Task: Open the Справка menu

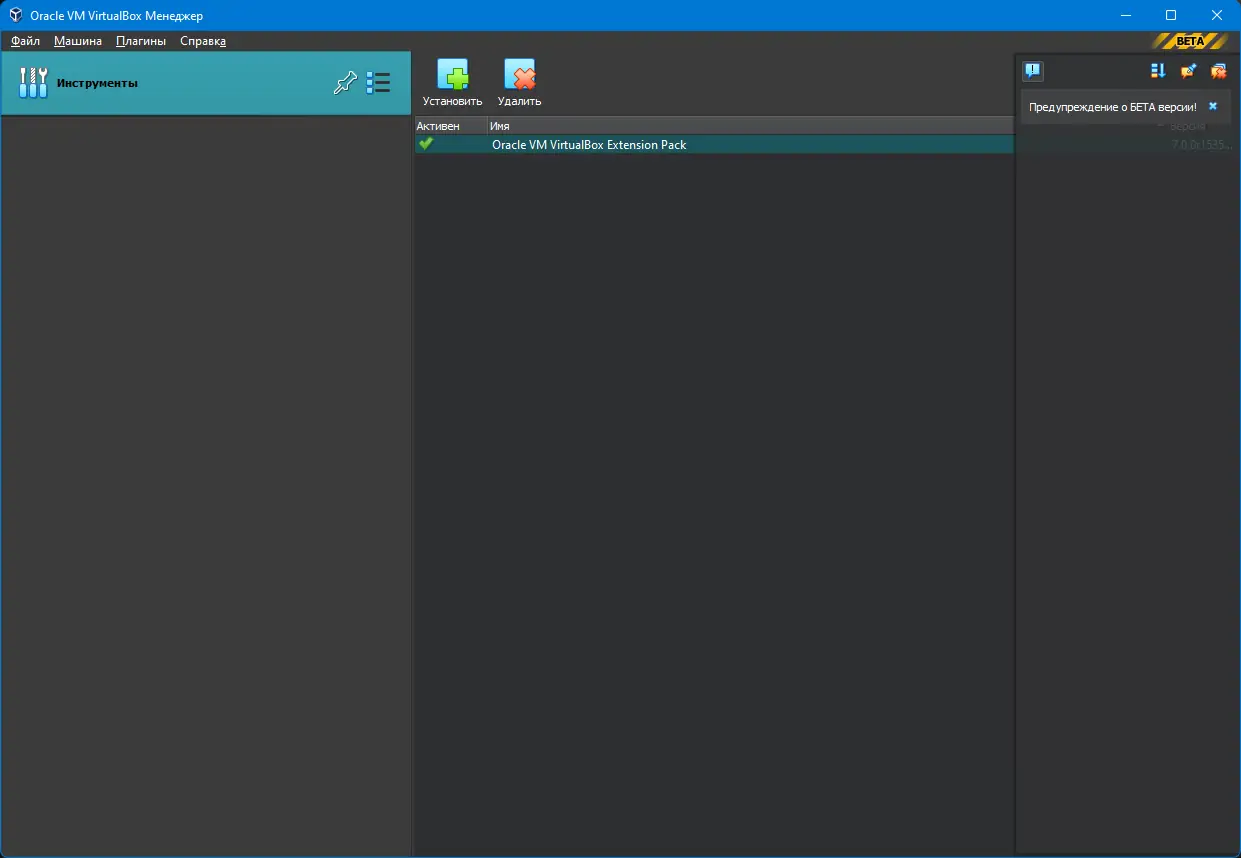Action: pyautogui.click(x=203, y=41)
